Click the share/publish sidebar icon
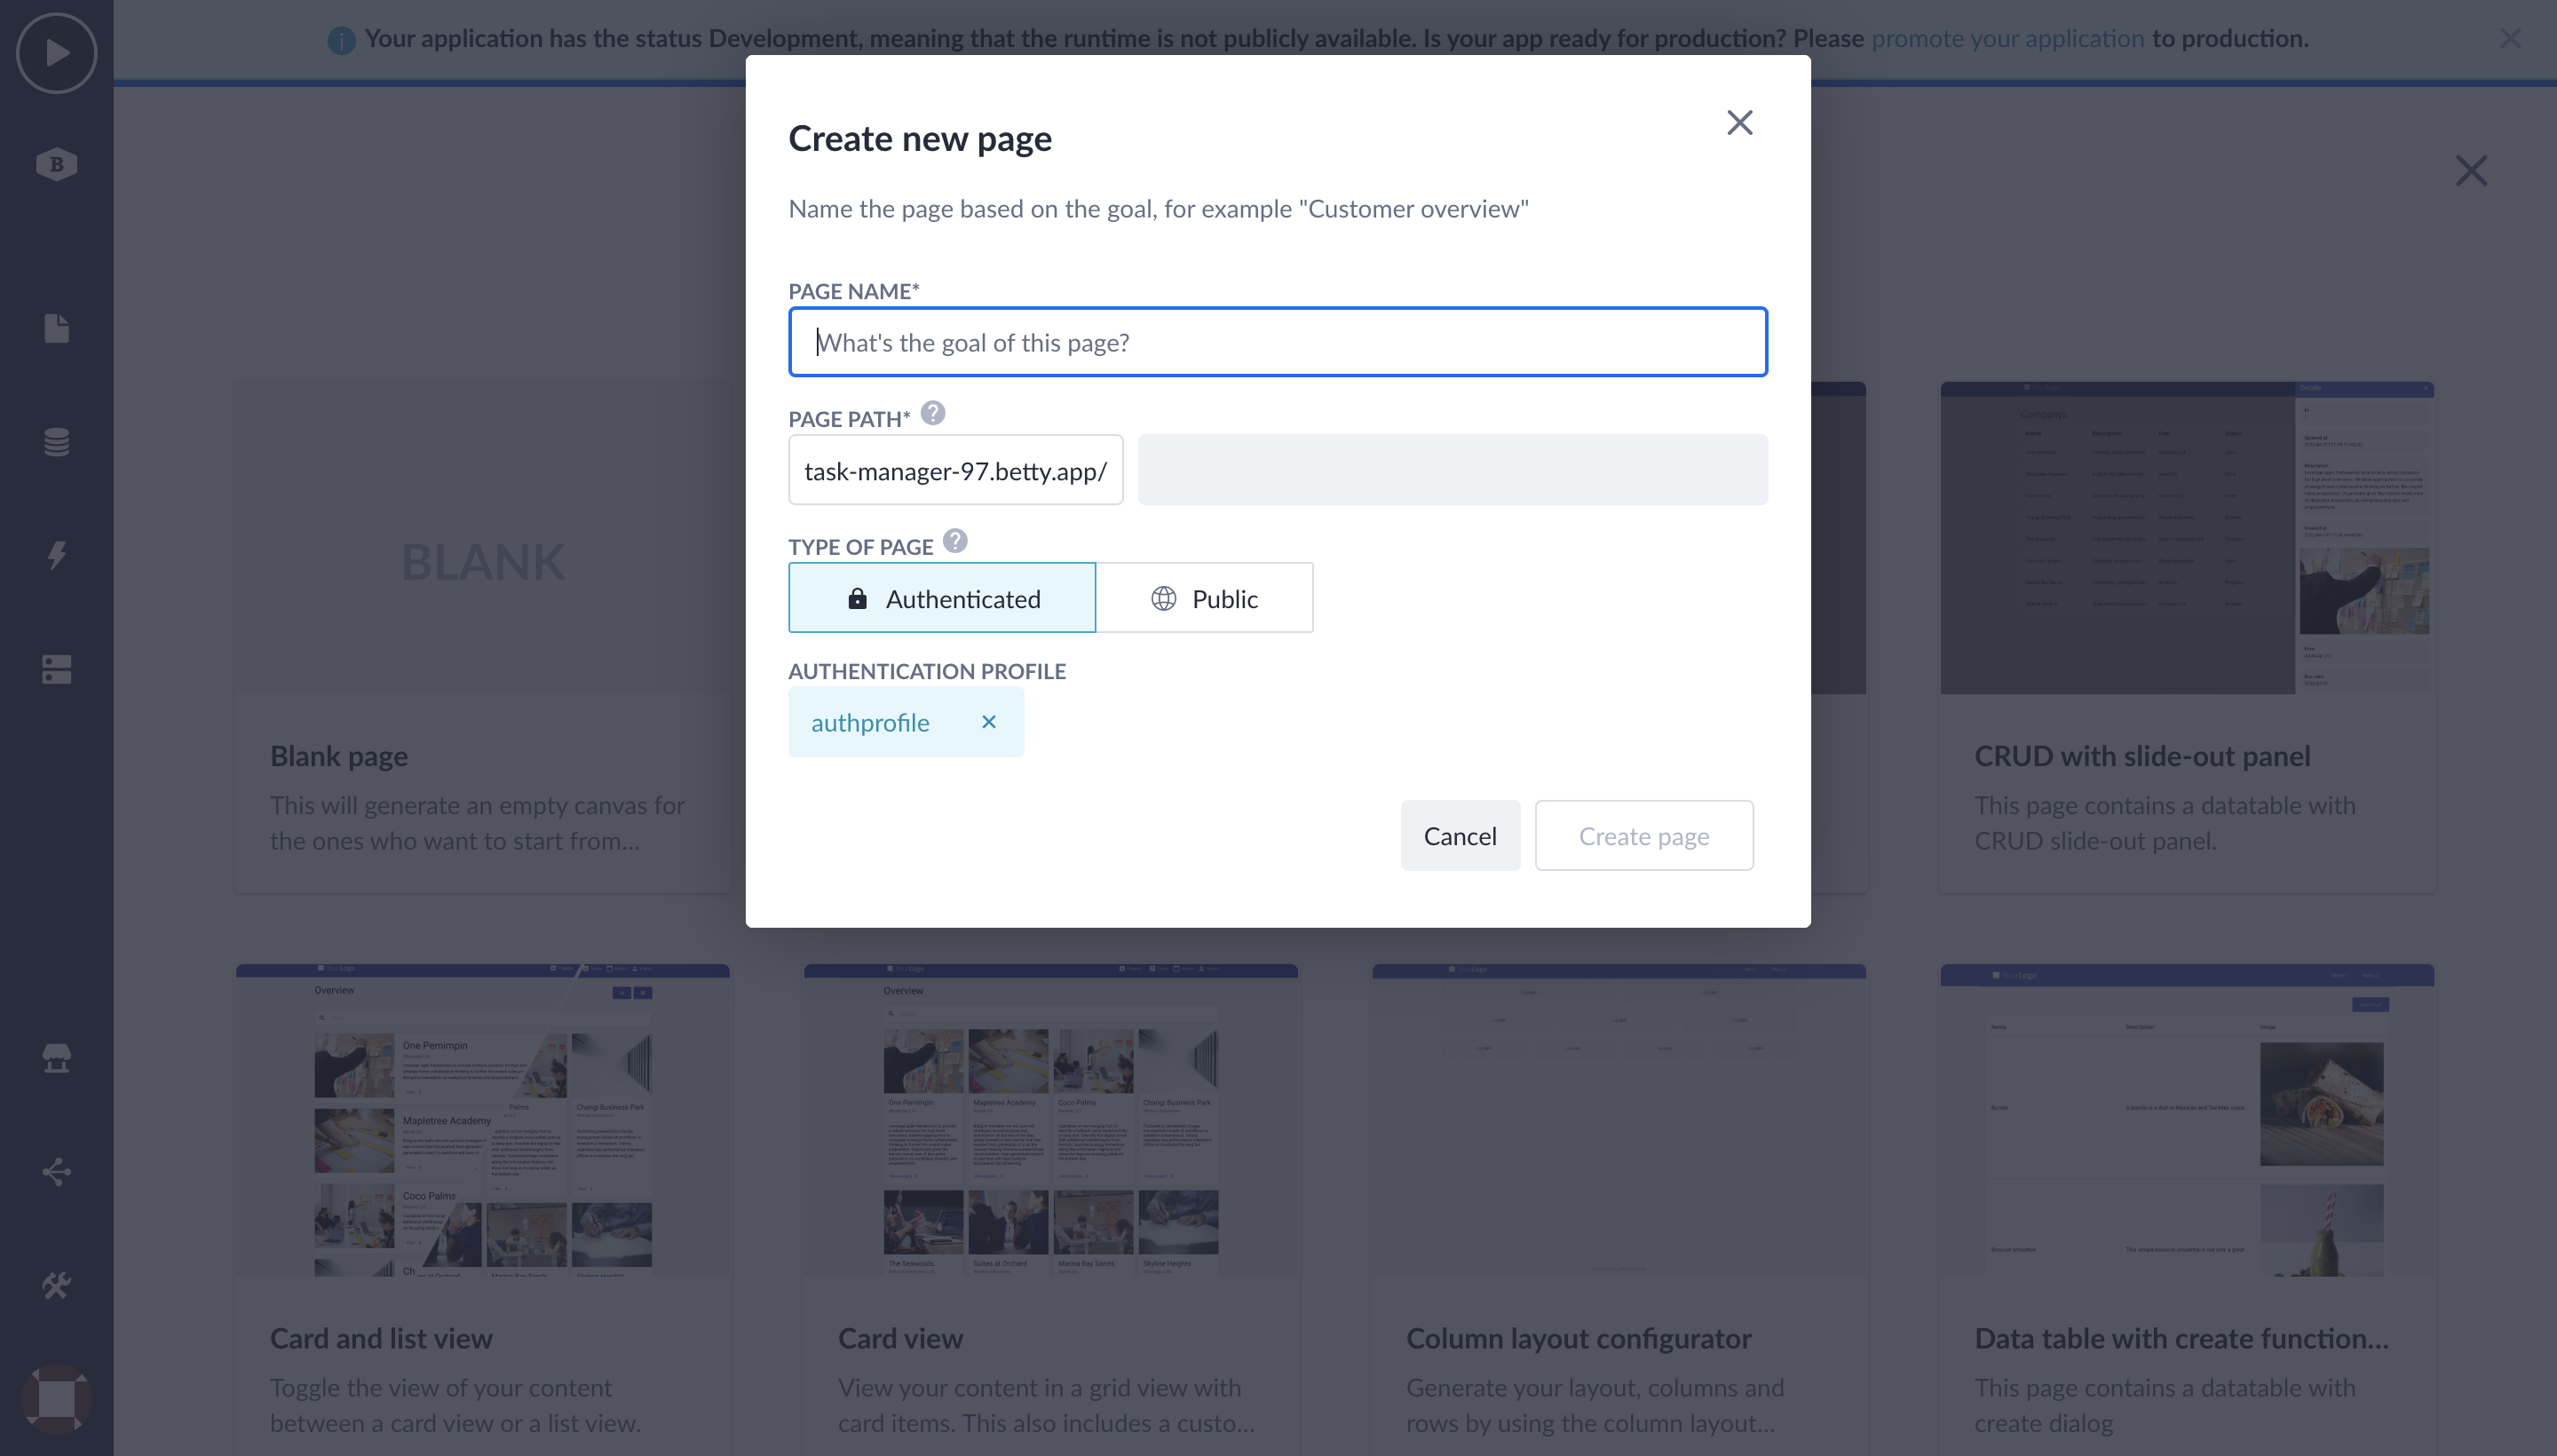The height and width of the screenshot is (1456, 2557). 56,1173
